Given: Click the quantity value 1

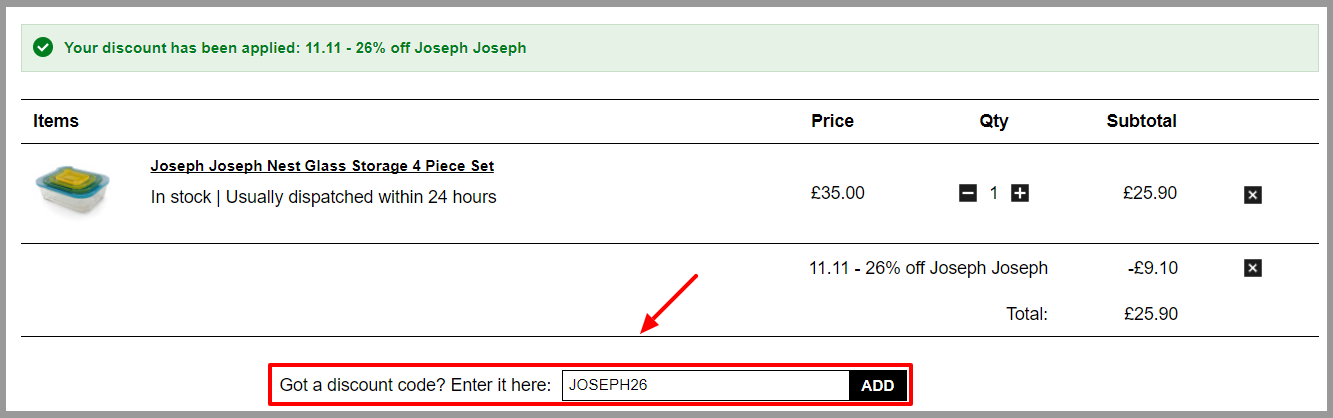Looking at the screenshot, I should (993, 194).
